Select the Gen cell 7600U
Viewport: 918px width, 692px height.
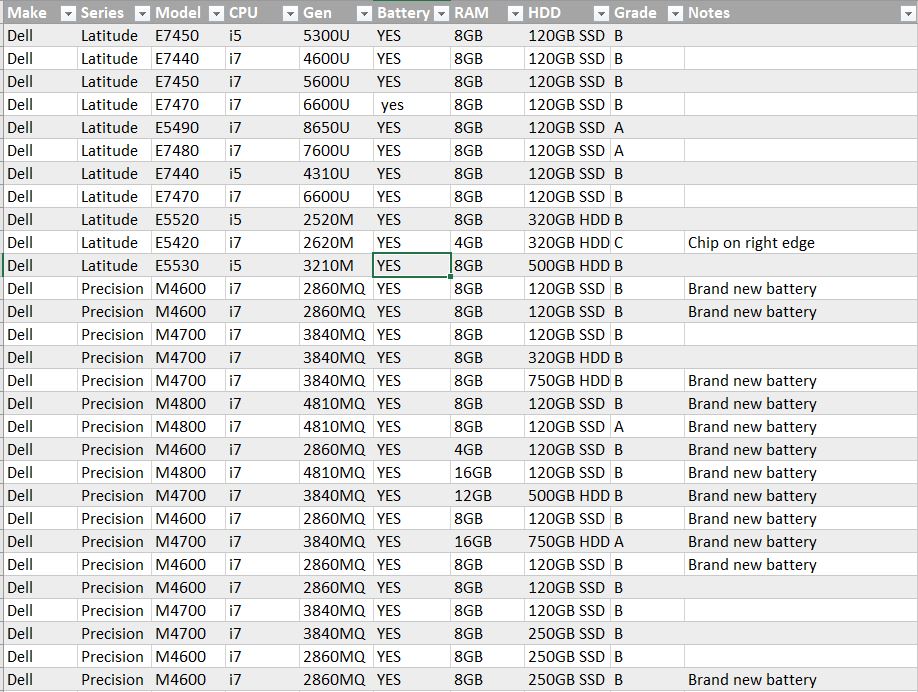coord(337,150)
